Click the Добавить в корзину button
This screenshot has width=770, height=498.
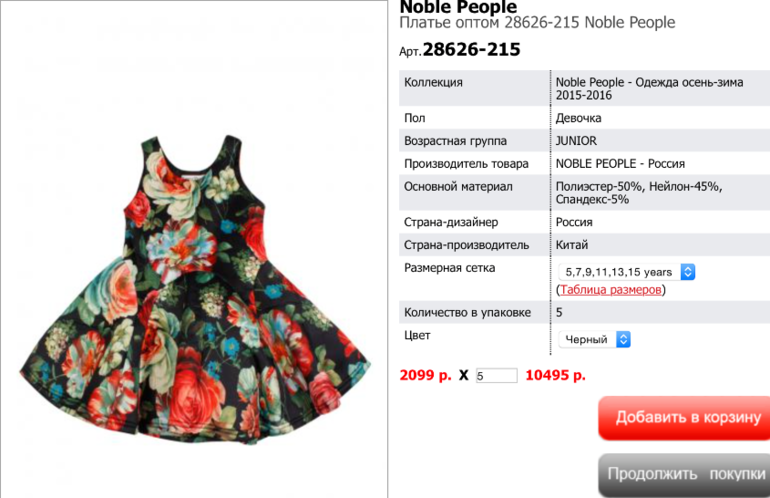pyautogui.click(x=684, y=417)
